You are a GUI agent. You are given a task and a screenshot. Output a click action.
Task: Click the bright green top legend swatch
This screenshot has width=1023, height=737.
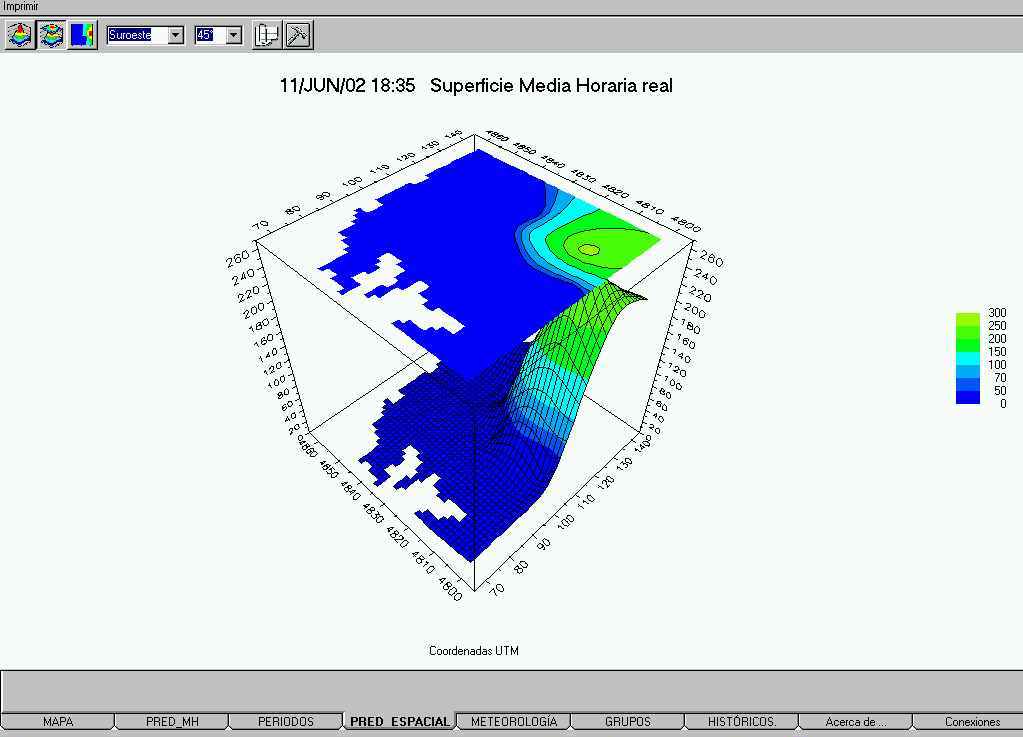(968, 319)
